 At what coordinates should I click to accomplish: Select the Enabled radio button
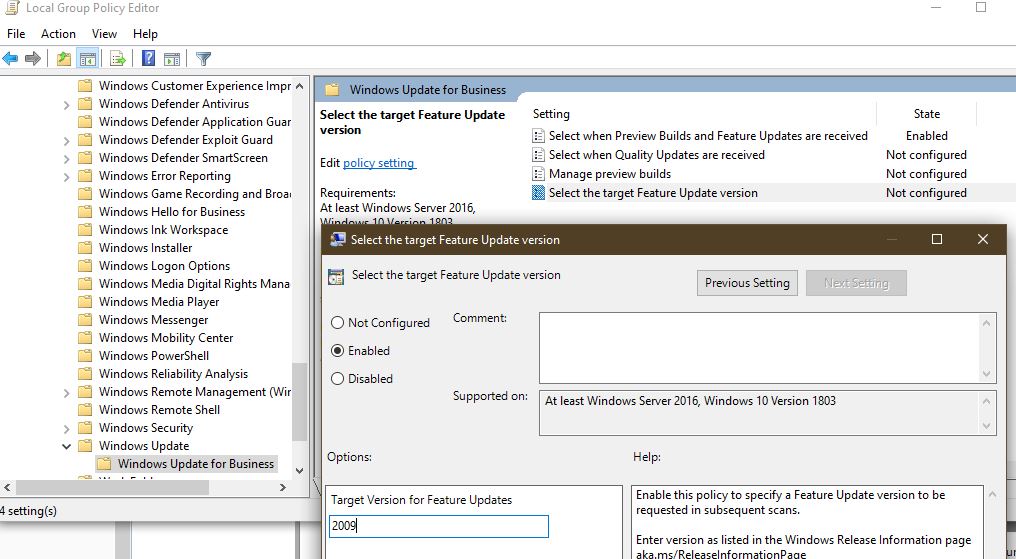point(337,351)
